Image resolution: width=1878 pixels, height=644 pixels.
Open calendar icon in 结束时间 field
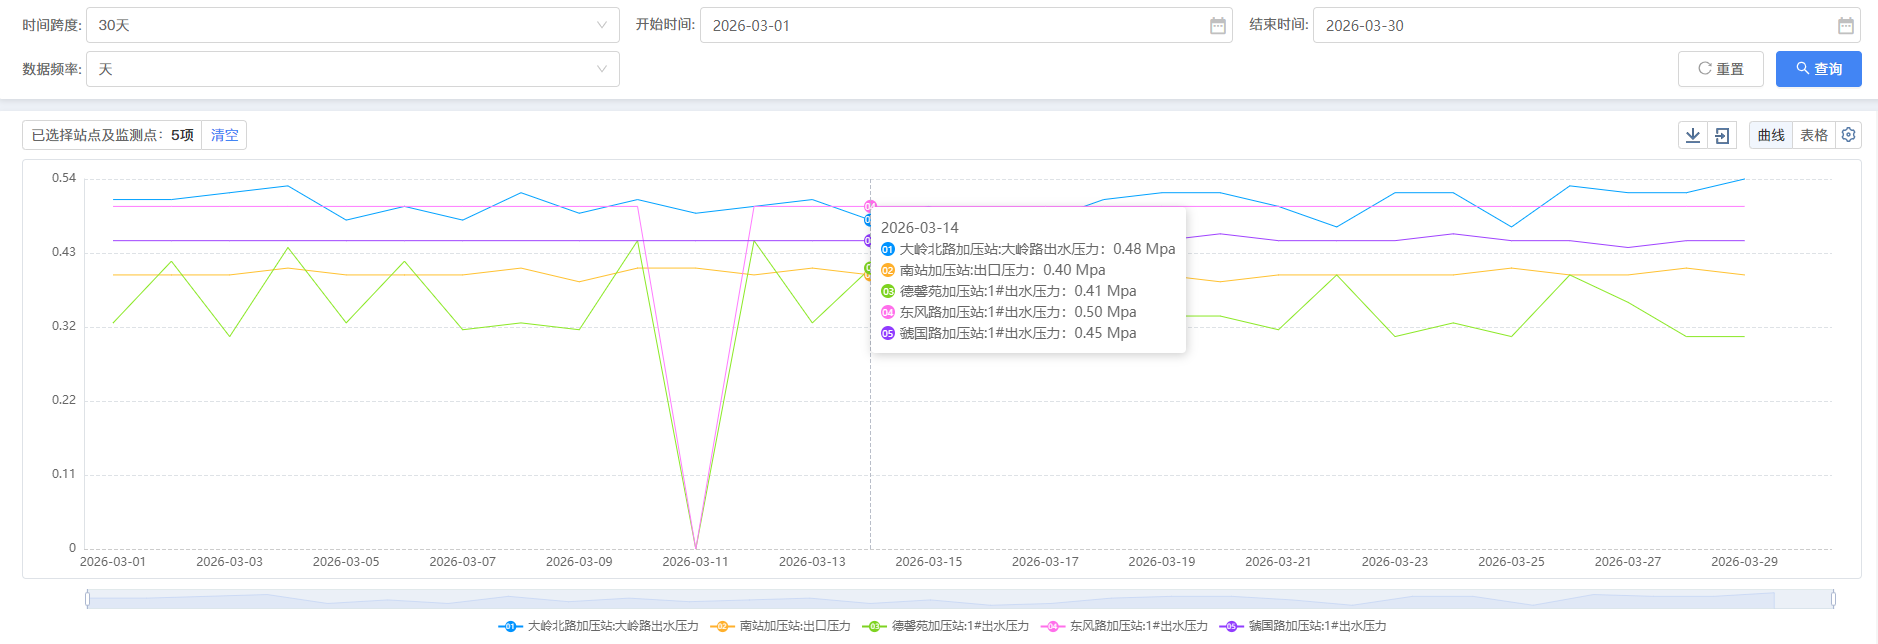click(1845, 26)
